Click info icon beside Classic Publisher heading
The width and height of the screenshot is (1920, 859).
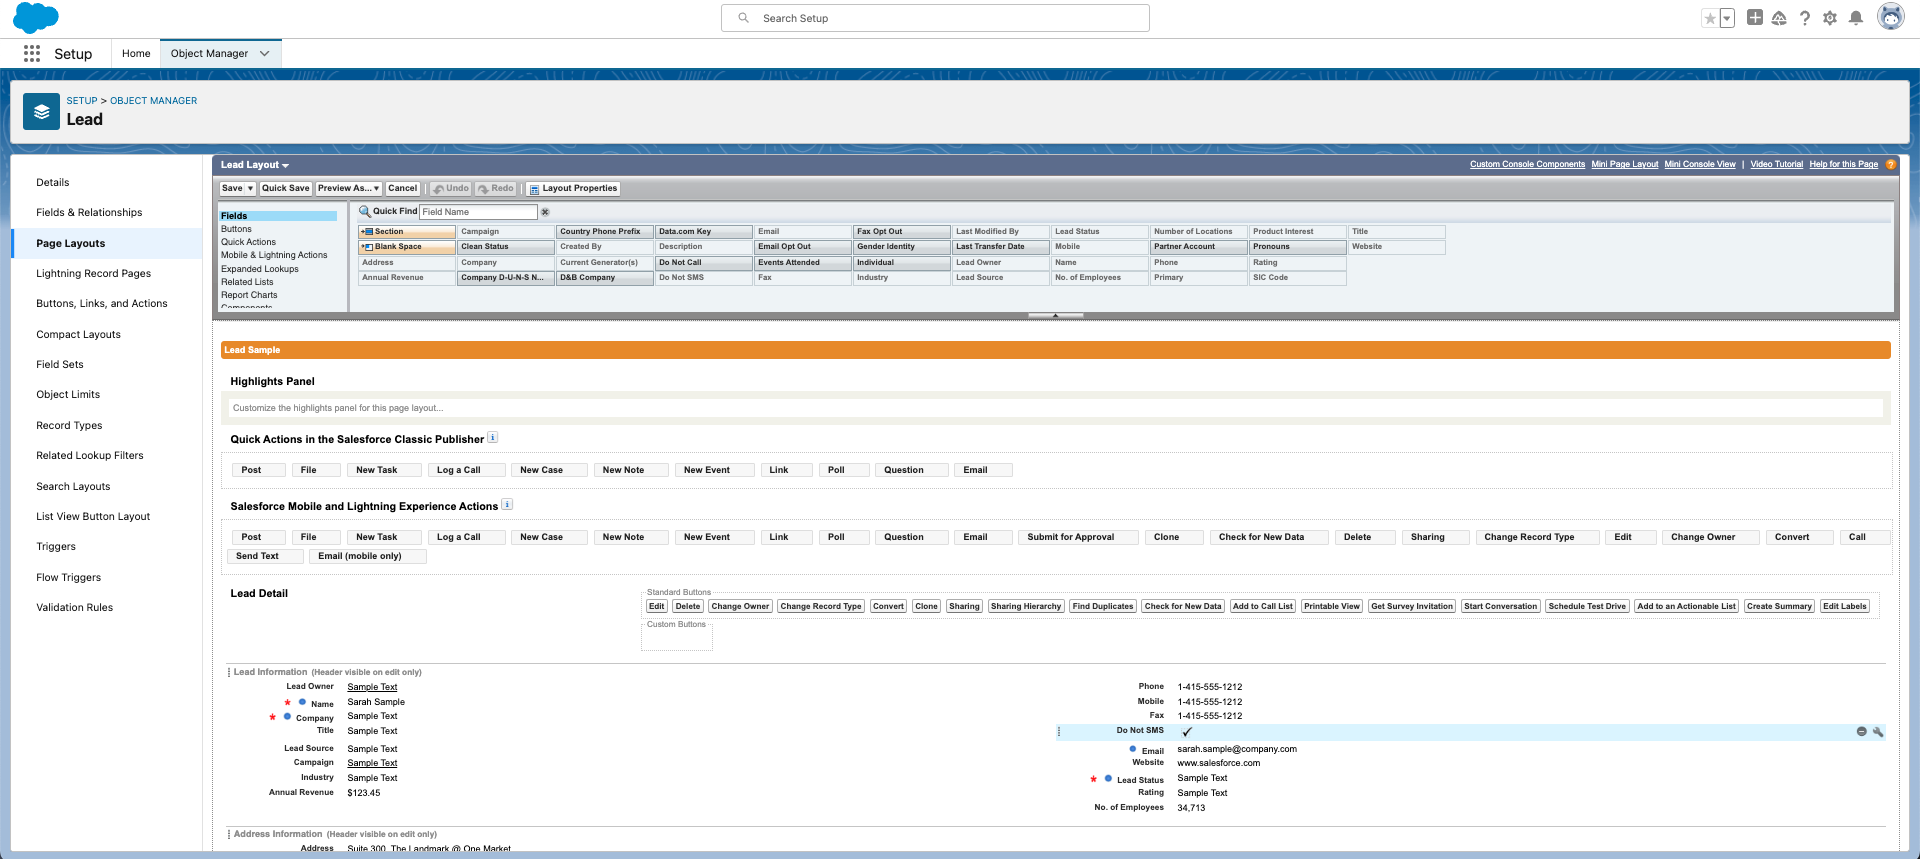coord(493,438)
